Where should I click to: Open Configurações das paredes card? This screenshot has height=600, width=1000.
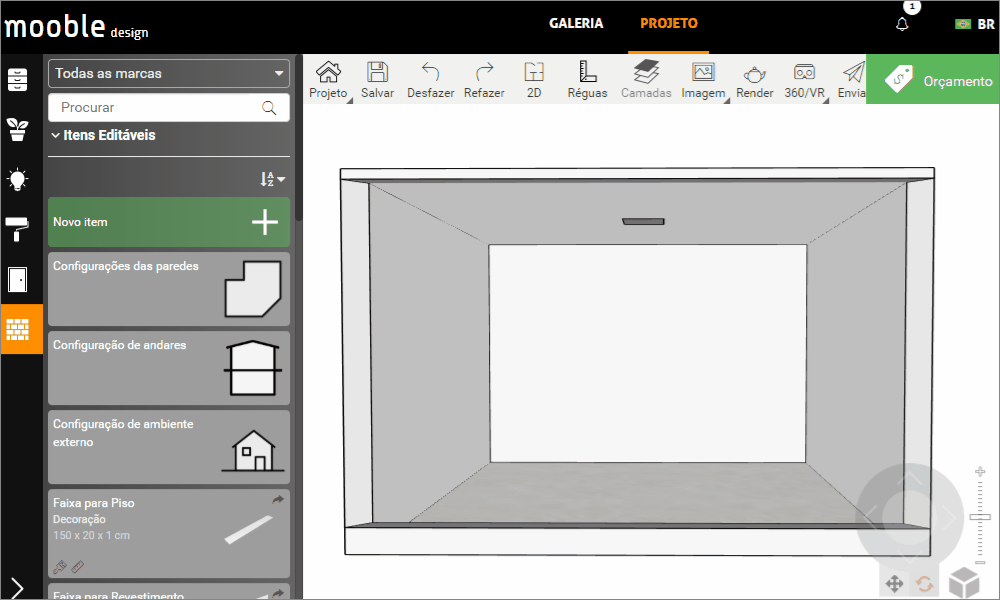click(169, 289)
